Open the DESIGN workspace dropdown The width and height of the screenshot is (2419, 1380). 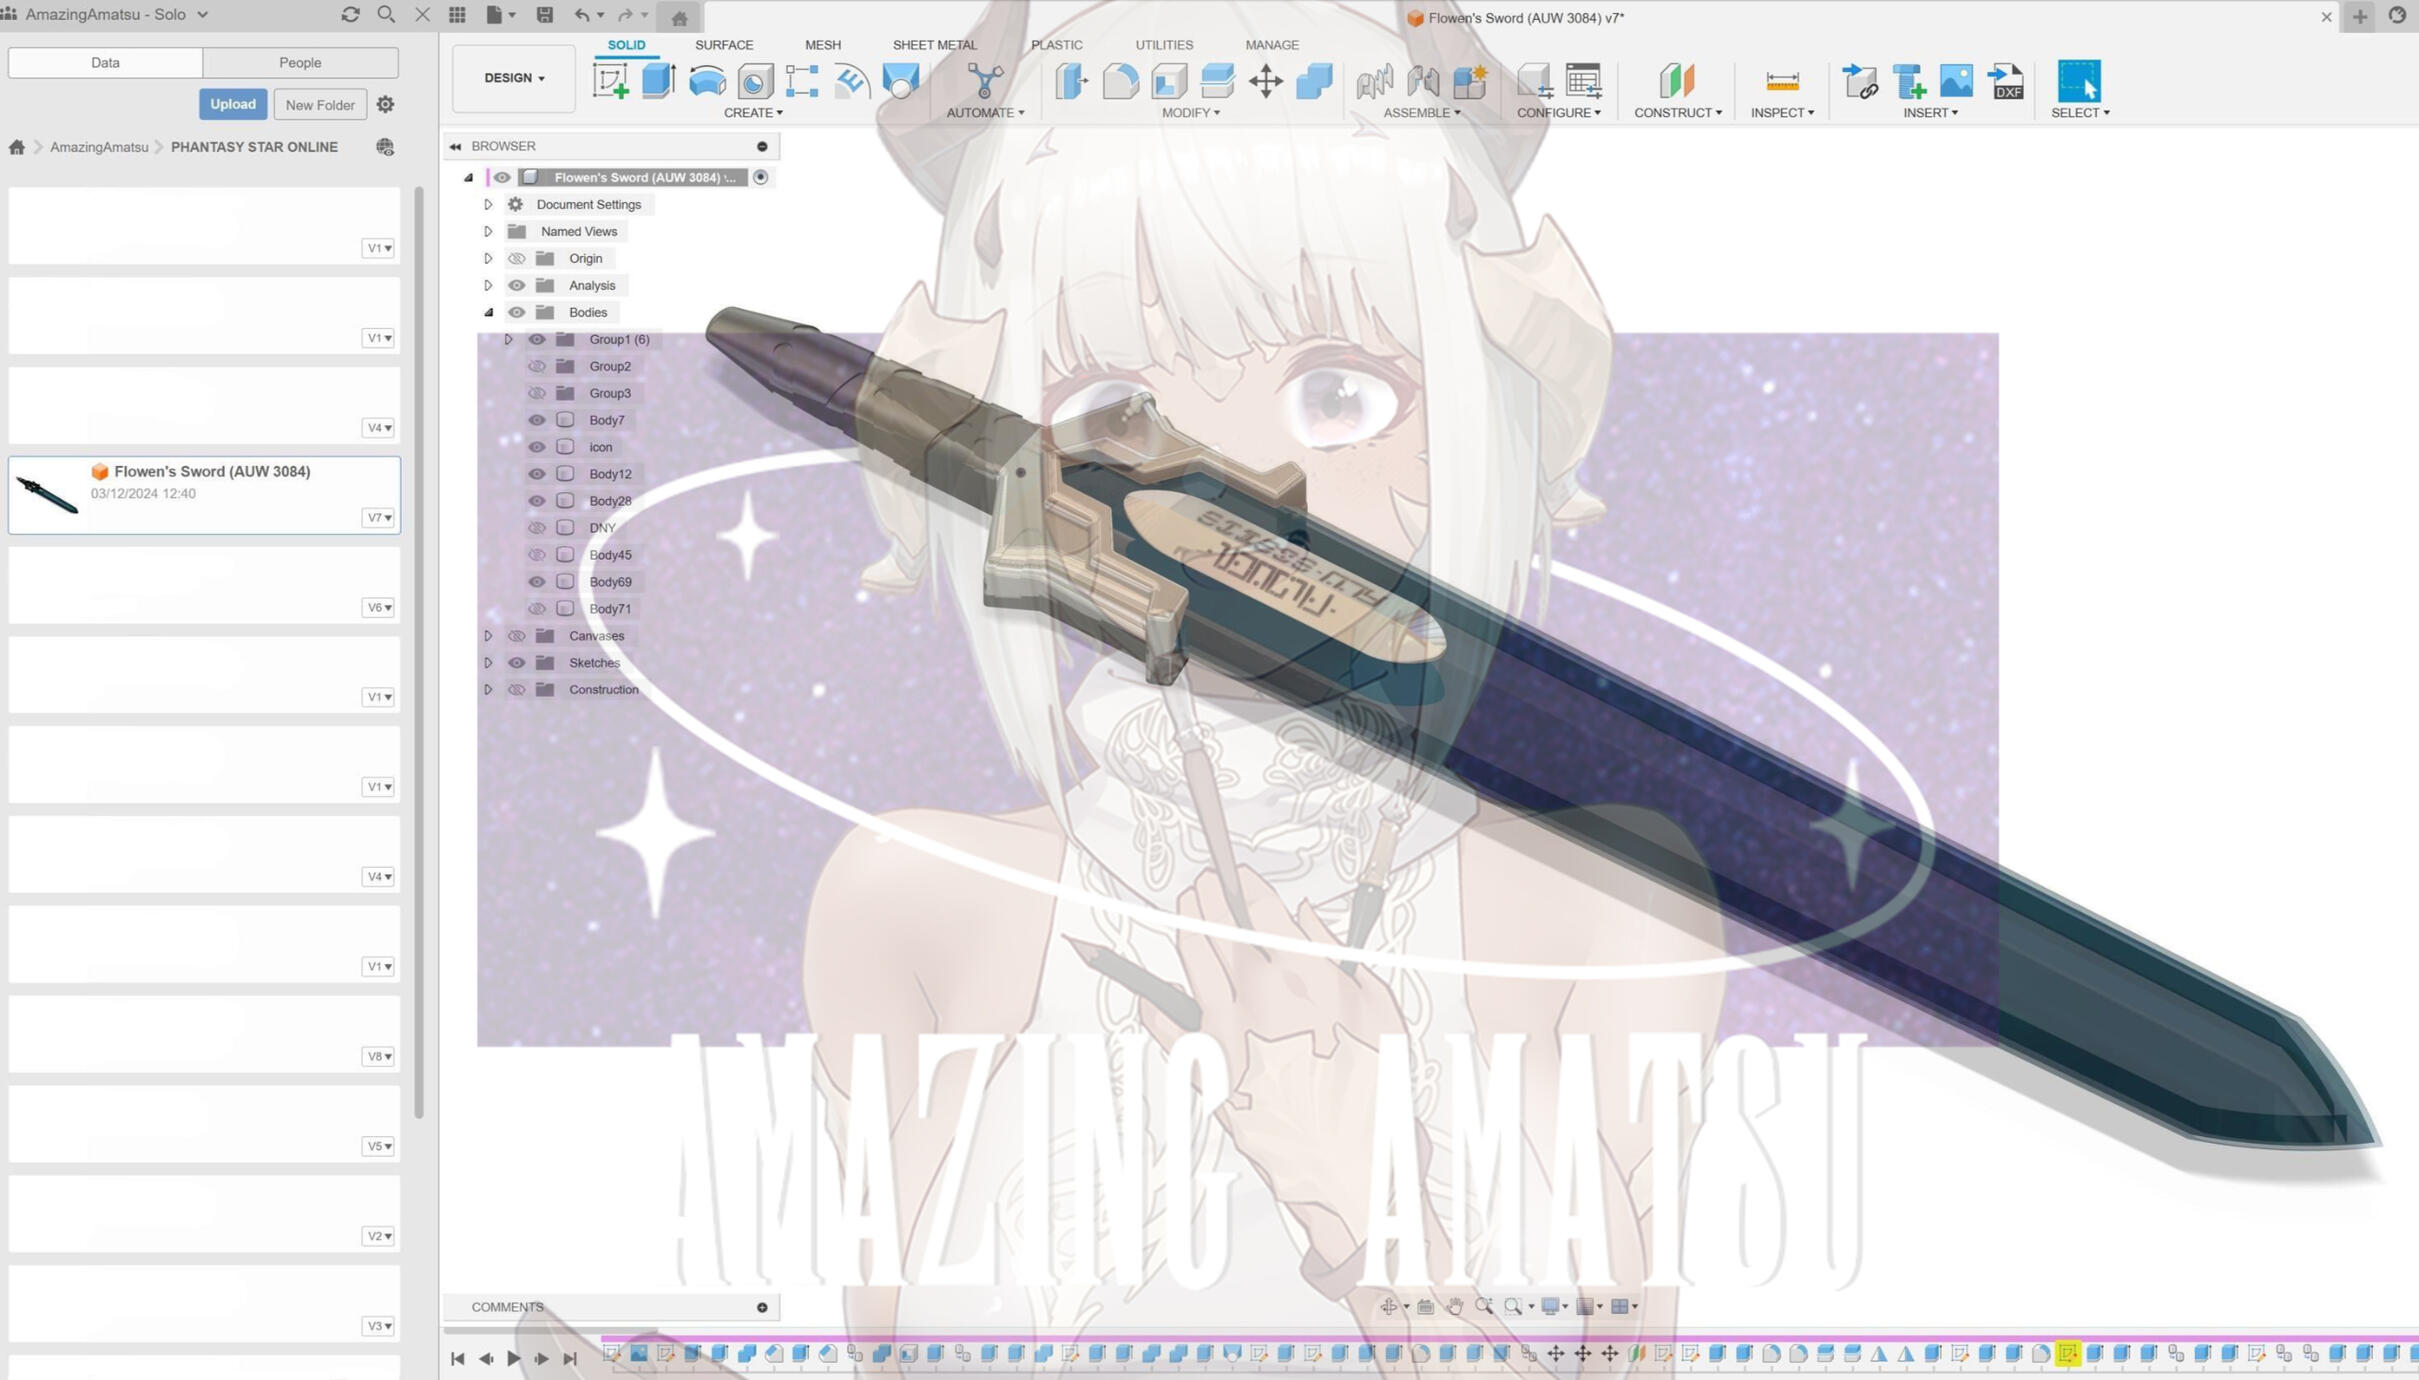coord(514,78)
